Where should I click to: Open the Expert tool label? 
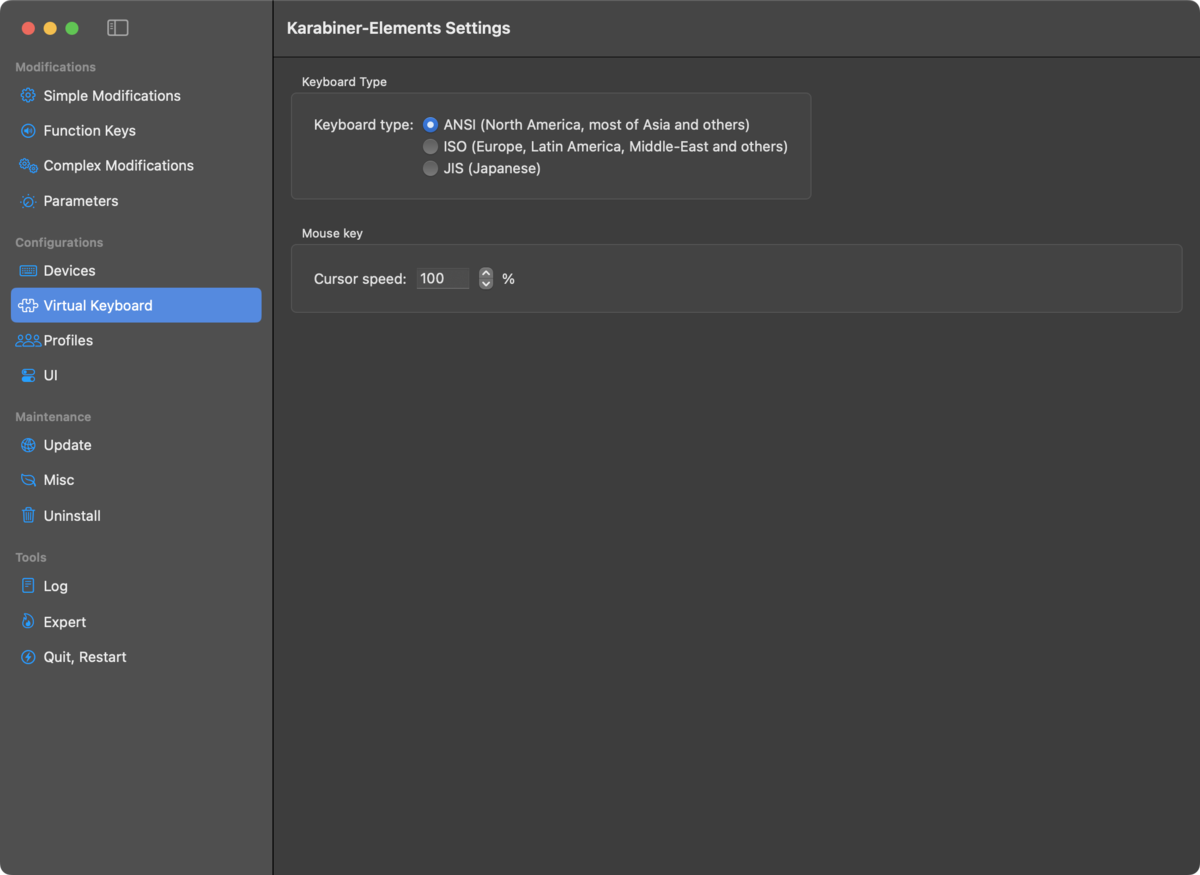(x=65, y=622)
